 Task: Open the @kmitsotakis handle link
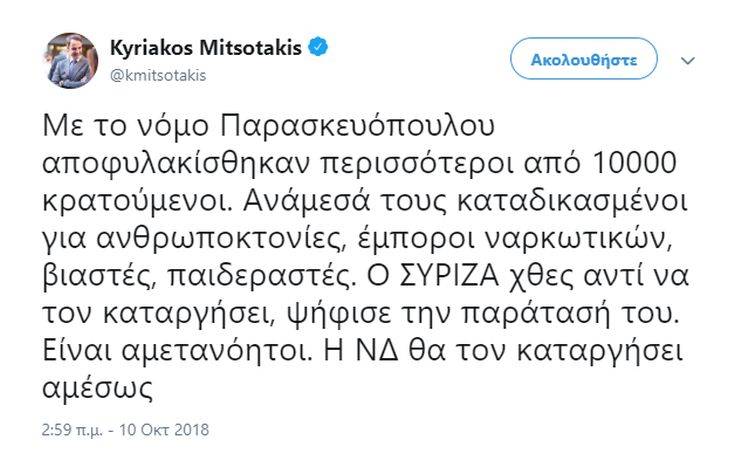pos(166,72)
